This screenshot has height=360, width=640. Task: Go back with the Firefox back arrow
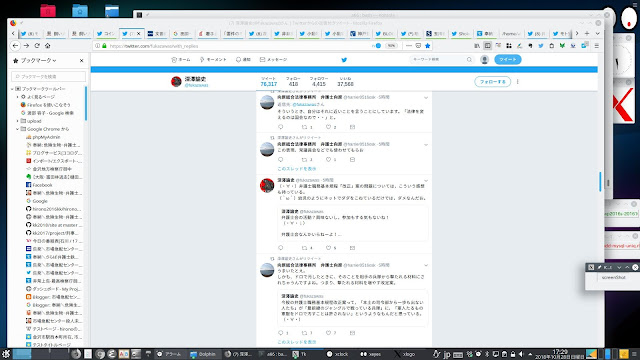16,46
